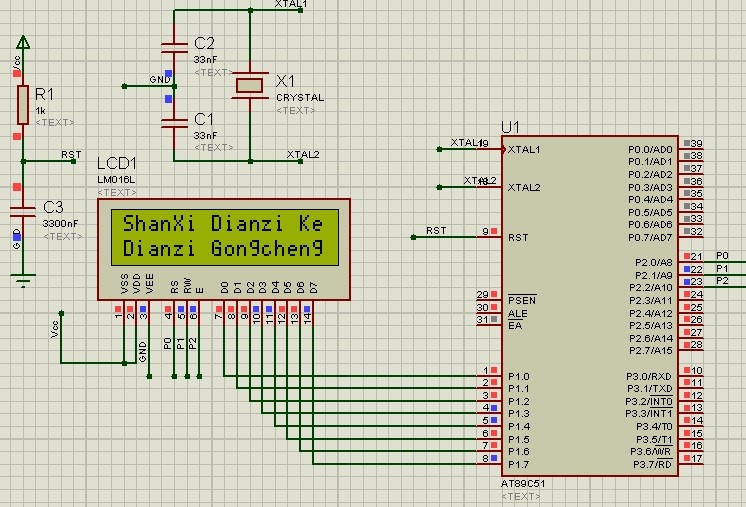Select the 3300nF value text beside C3
Image resolution: width=746 pixels, height=507 pixels.
click(61, 224)
